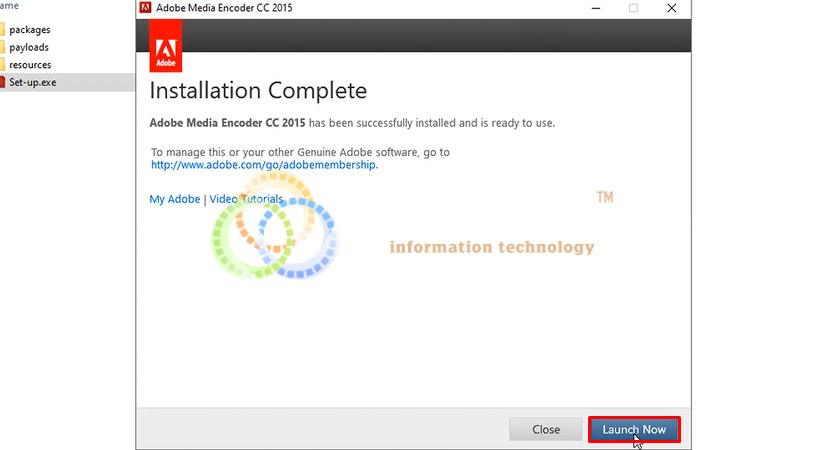Open the My Adobe link
This screenshot has height=450, width=820.
pos(175,199)
